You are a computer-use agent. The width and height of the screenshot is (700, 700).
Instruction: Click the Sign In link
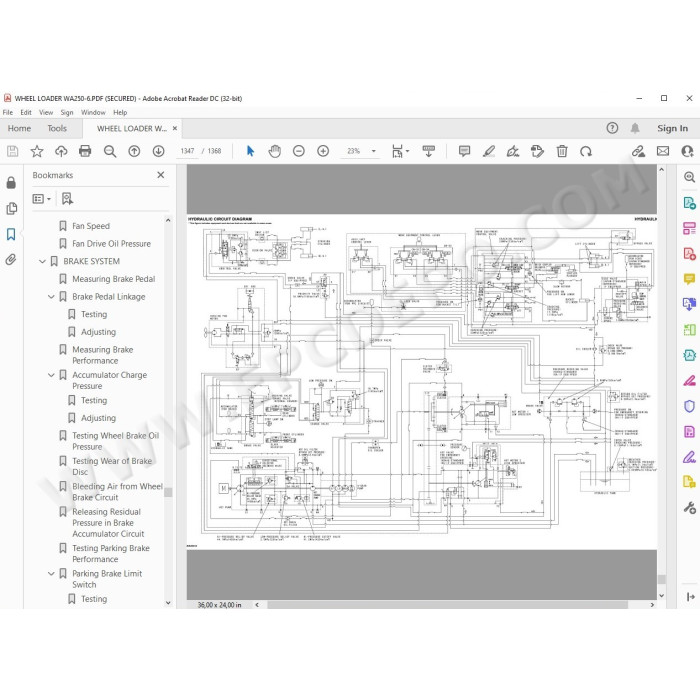click(672, 129)
